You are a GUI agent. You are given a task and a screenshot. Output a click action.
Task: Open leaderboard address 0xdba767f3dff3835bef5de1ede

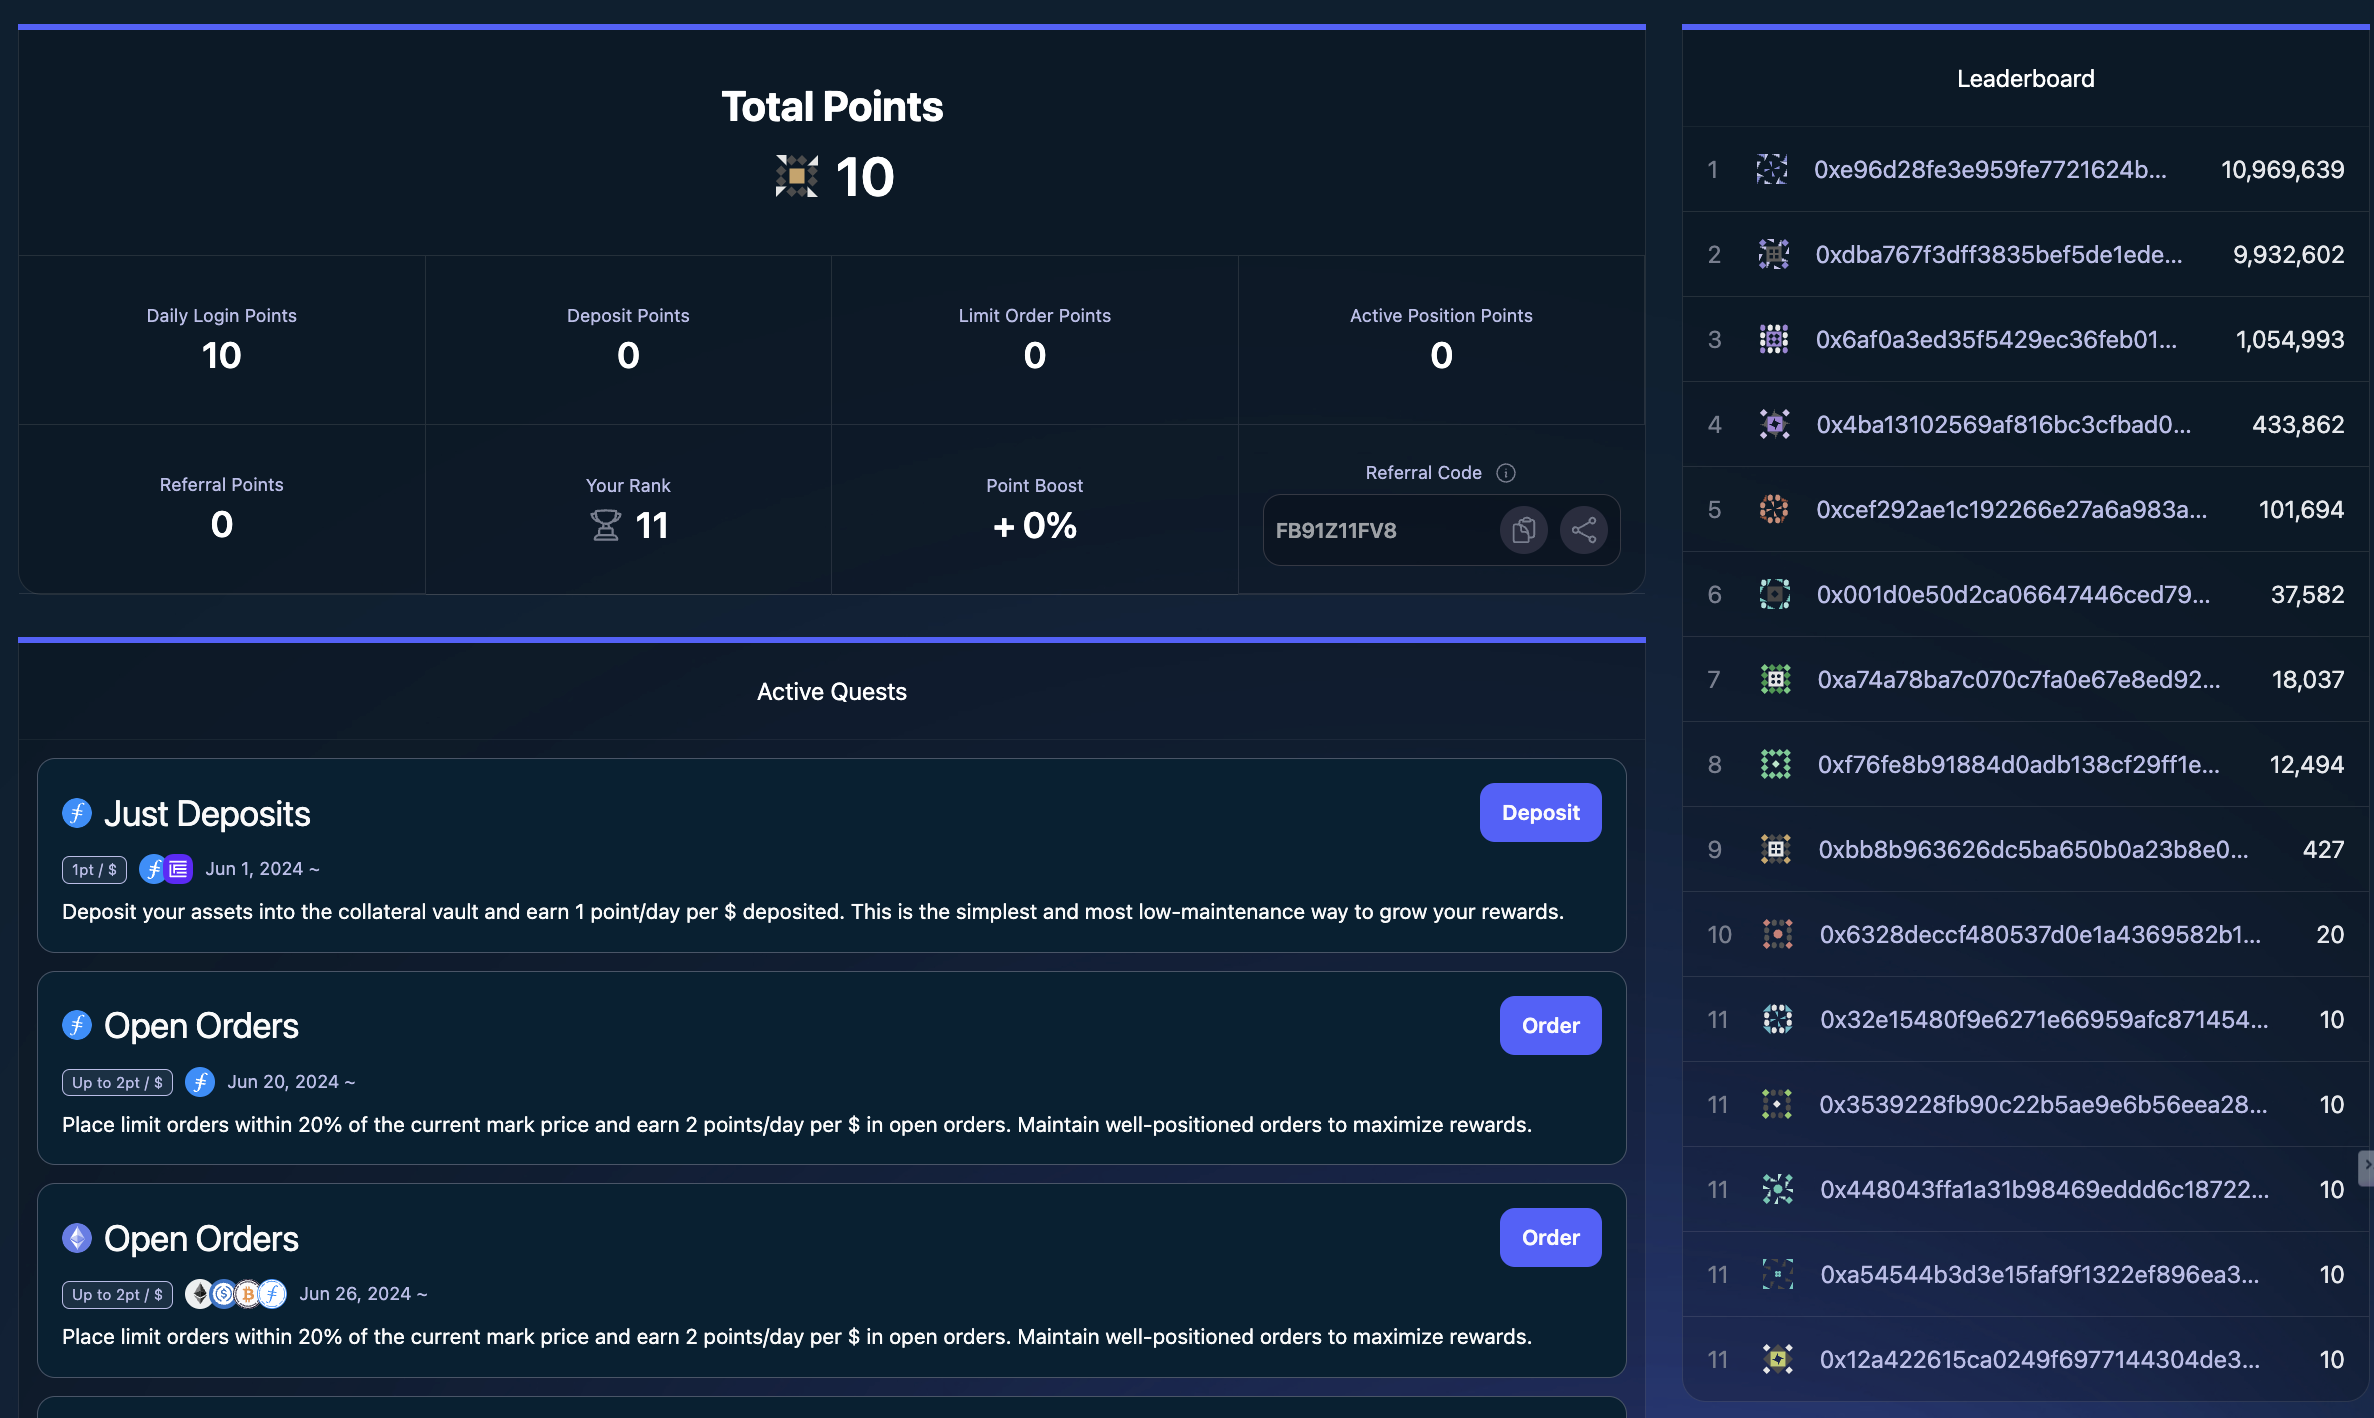[1998, 255]
